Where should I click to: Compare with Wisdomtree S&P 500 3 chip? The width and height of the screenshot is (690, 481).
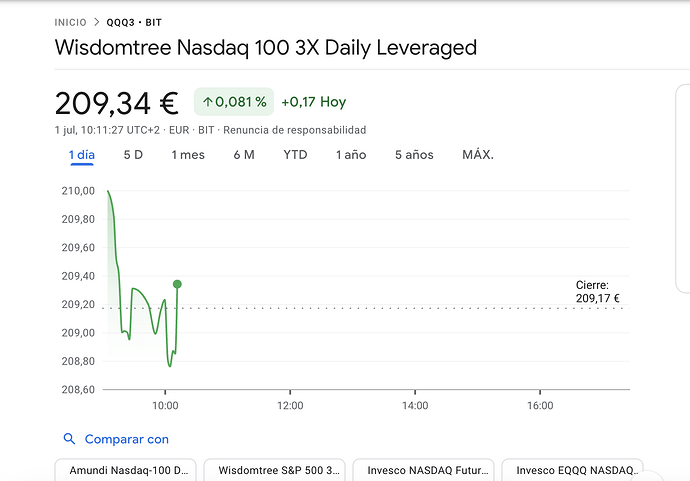pos(275,470)
